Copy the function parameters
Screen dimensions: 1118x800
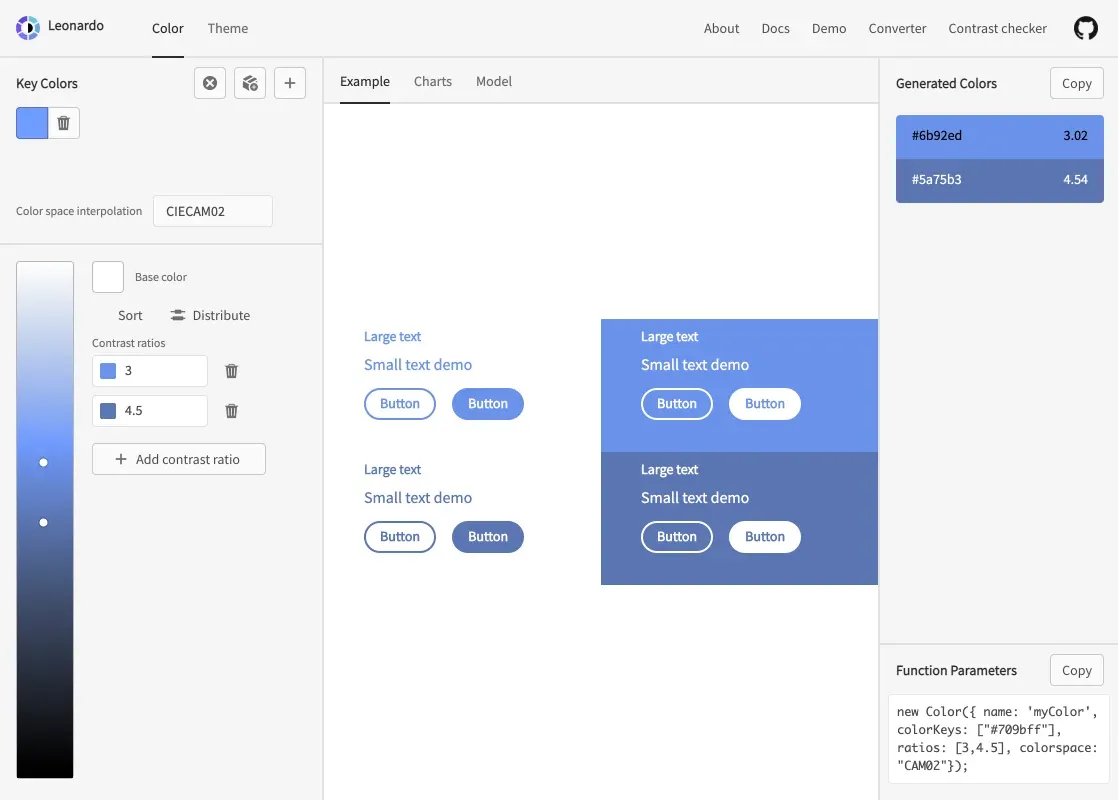pos(1076,670)
